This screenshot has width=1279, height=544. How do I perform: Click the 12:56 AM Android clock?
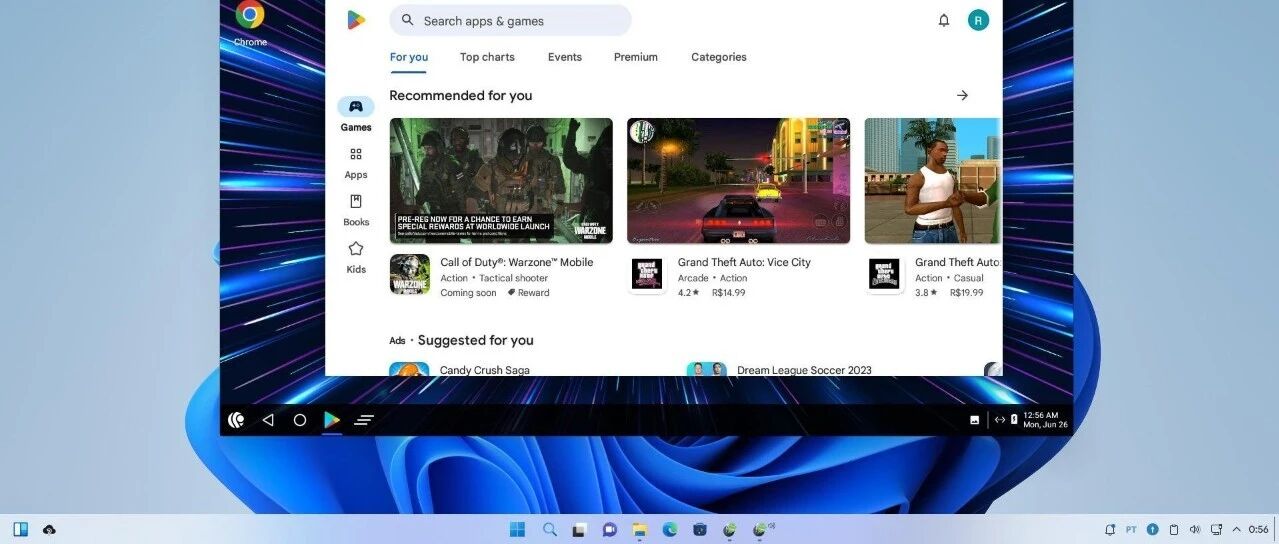[1041, 415]
